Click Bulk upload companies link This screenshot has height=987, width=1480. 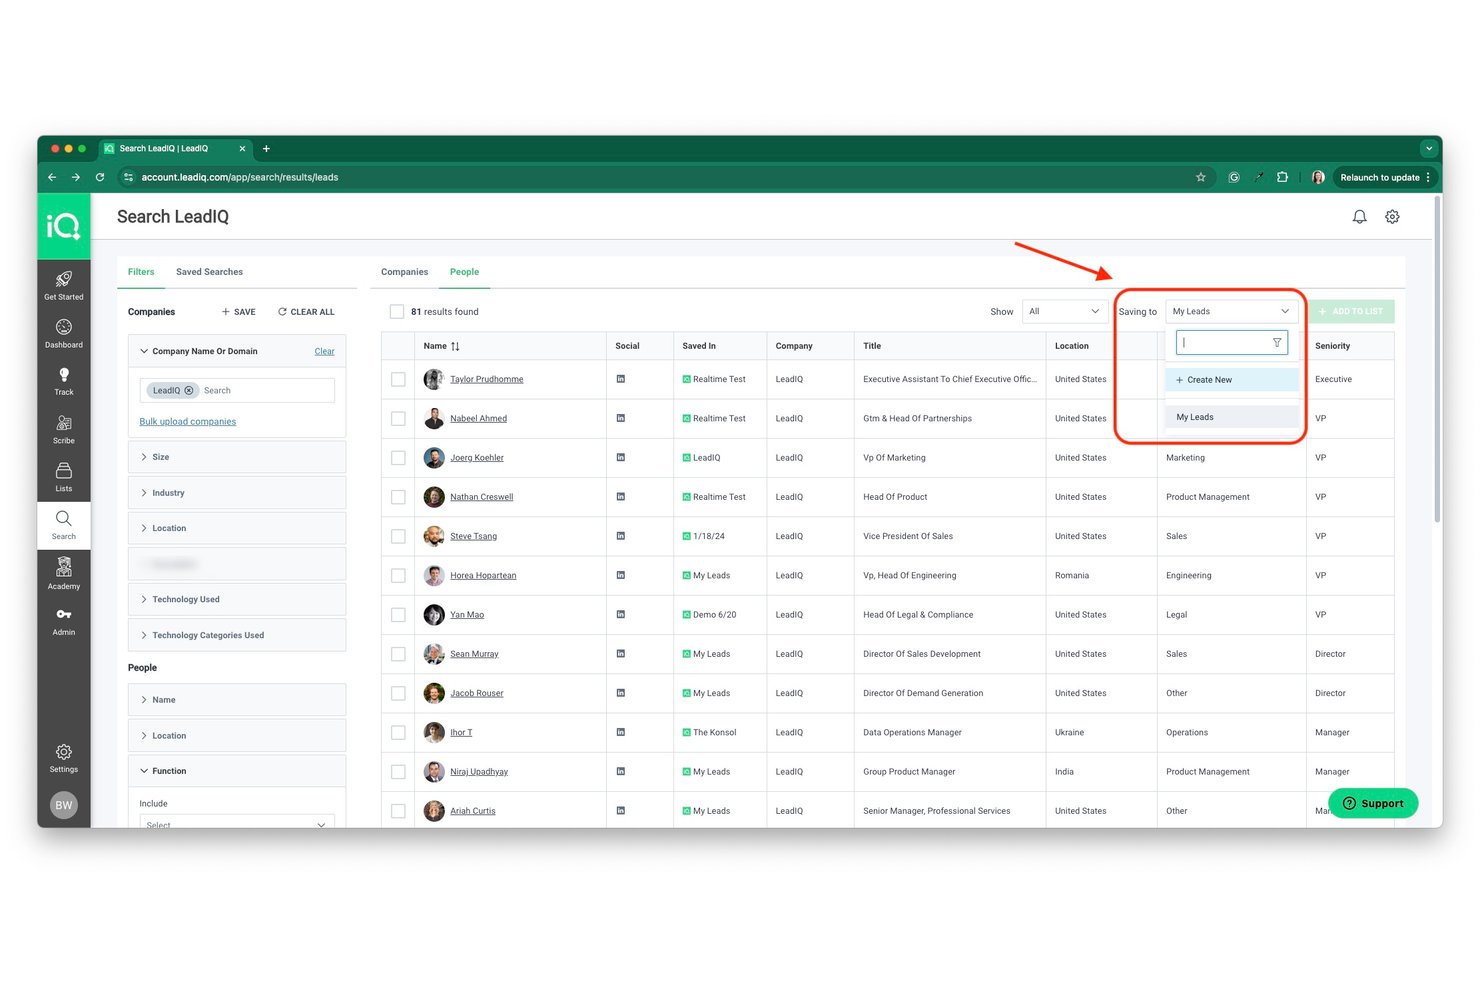(188, 422)
